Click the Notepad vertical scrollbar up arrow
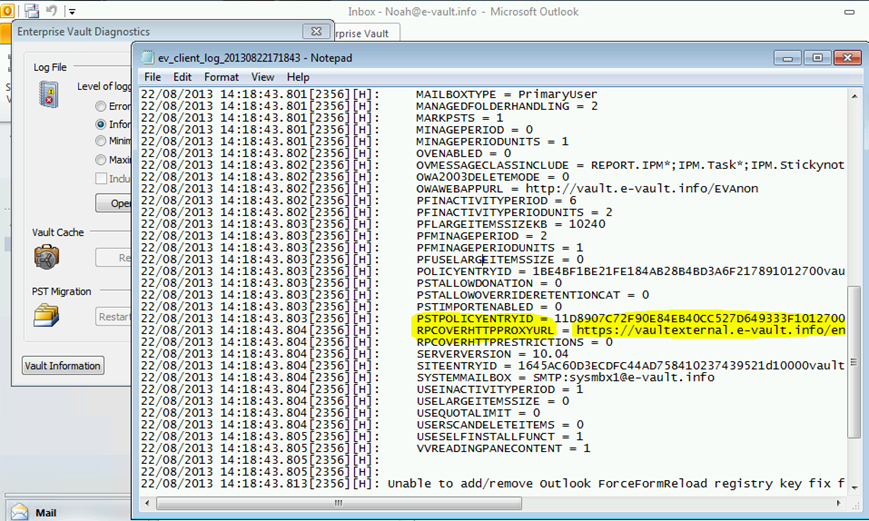 click(x=854, y=96)
